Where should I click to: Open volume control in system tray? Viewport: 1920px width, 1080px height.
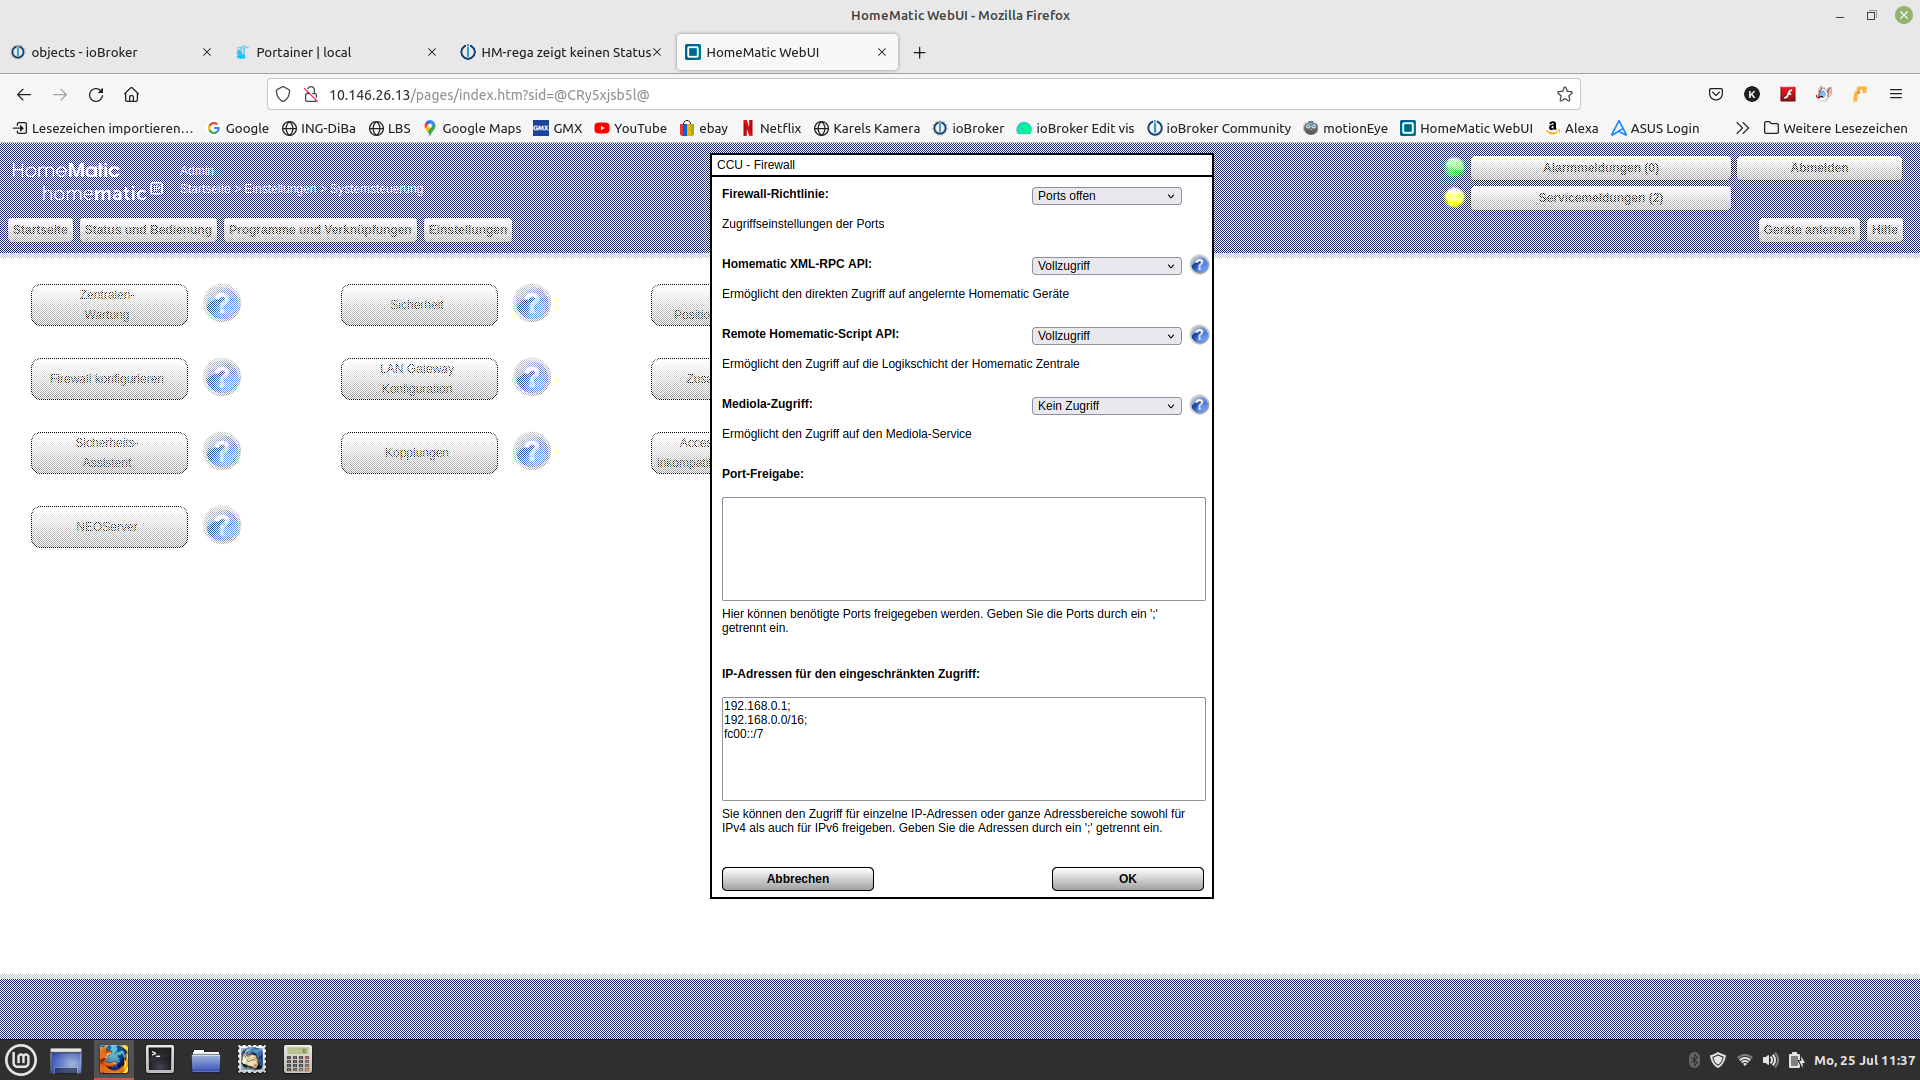(1770, 1060)
